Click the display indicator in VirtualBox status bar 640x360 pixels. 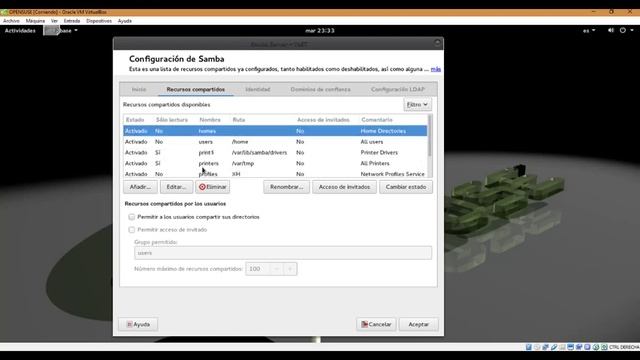(x=571, y=347)
